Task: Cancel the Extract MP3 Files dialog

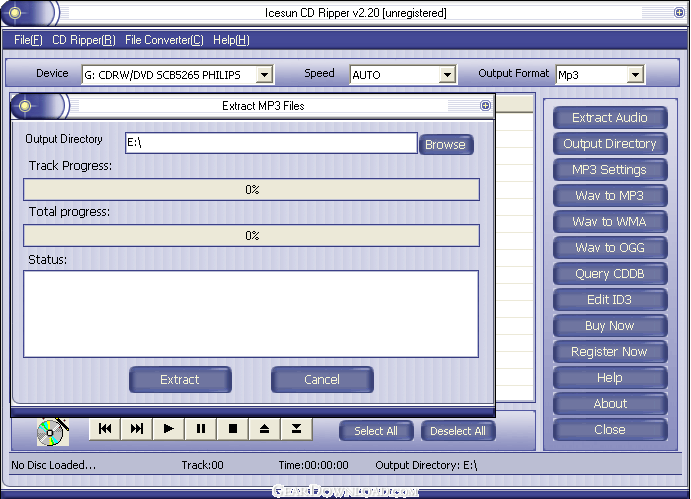Action: (322, 380)
